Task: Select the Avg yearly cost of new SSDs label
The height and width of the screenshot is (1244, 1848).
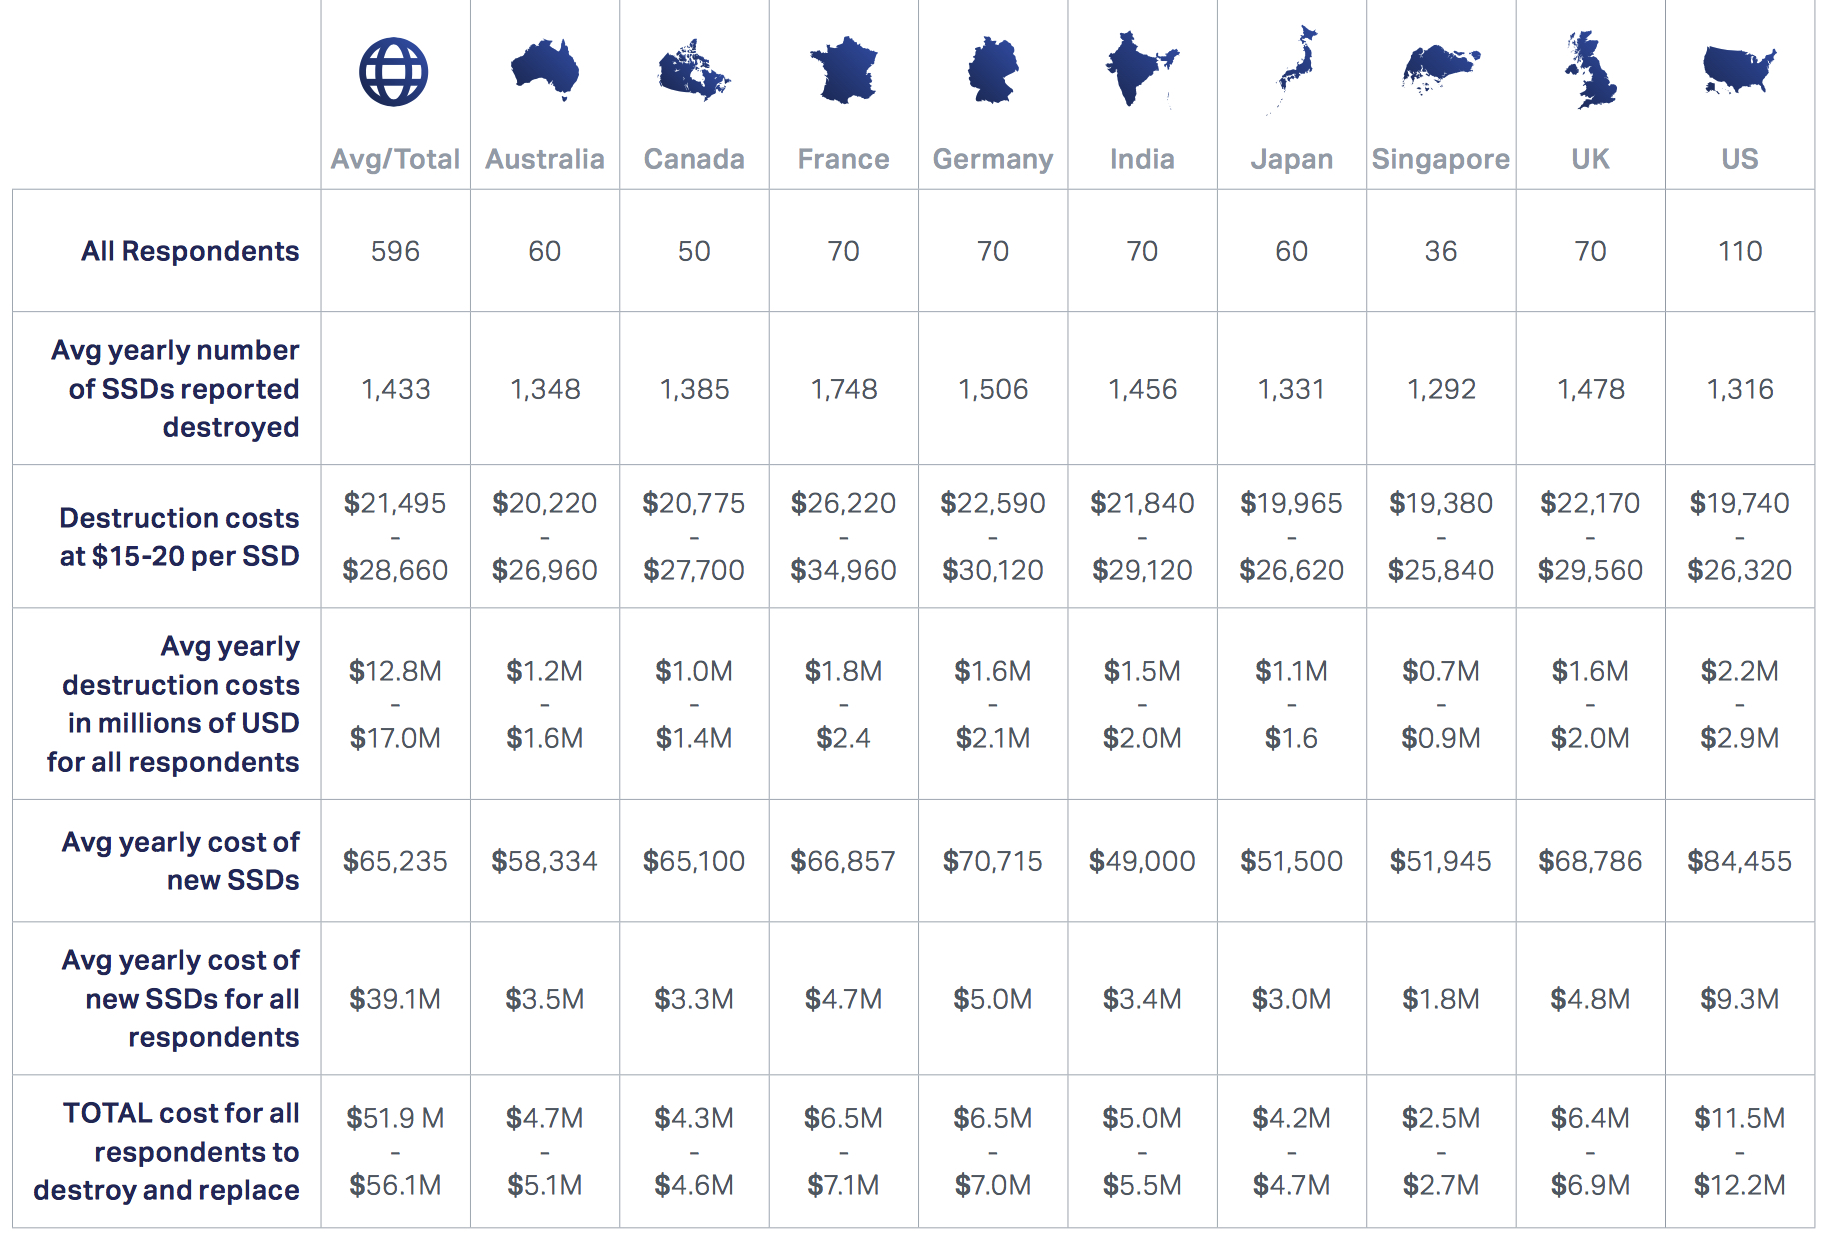Action: tap(180, 861)
